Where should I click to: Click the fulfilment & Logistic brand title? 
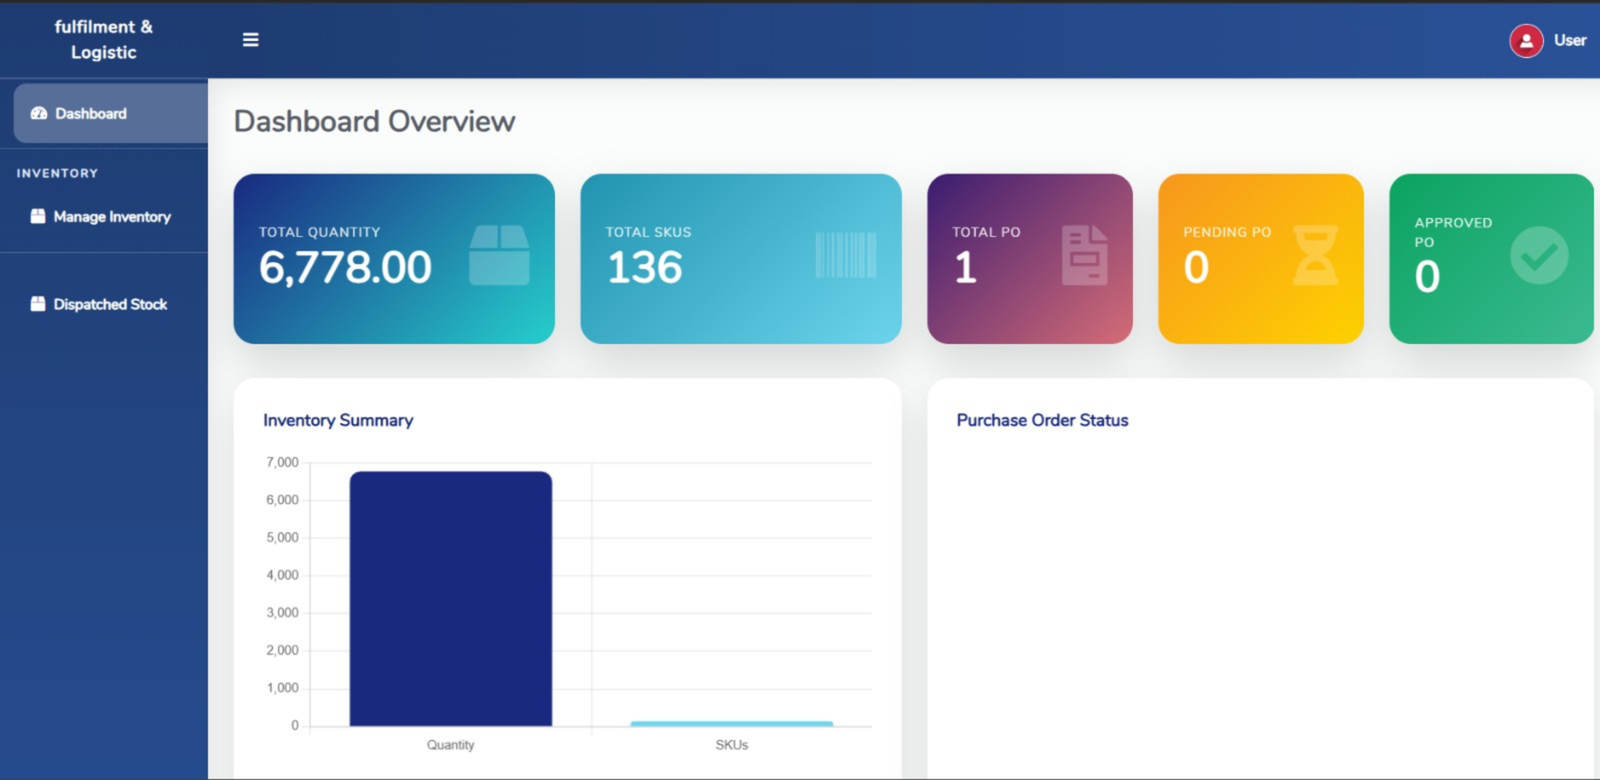pos(104,40)
